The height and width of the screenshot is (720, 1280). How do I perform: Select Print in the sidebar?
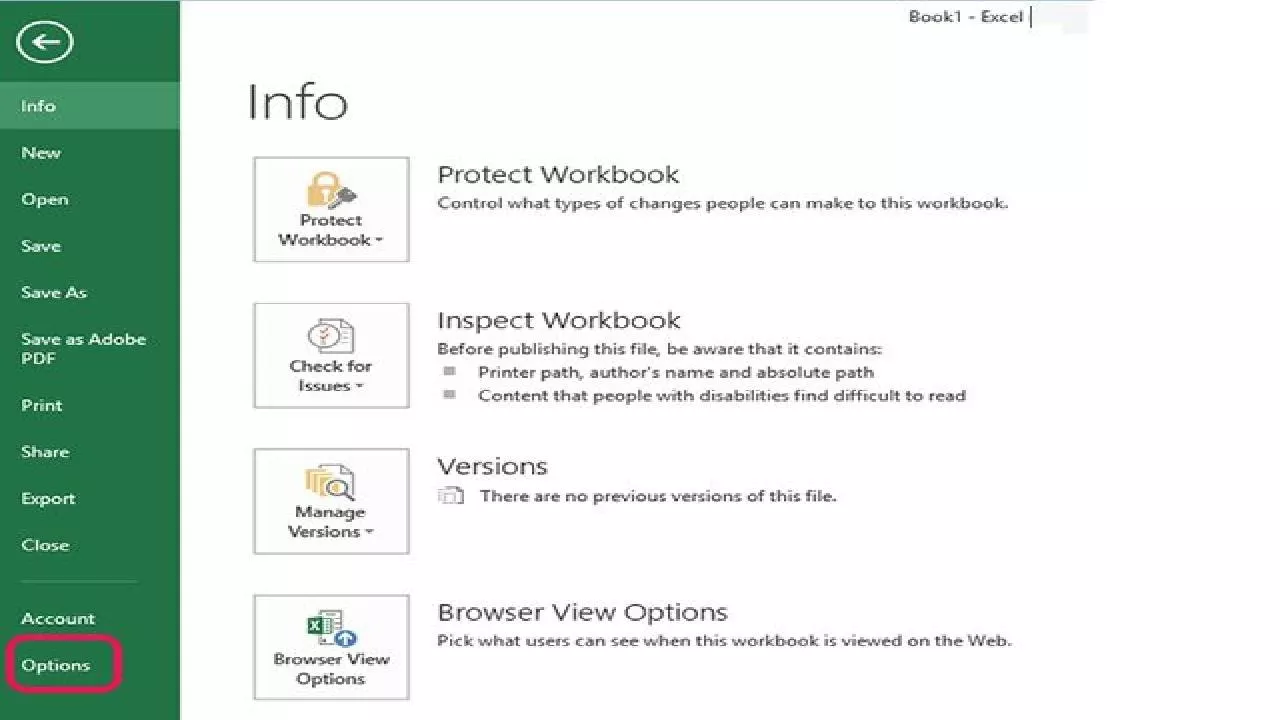pos(42,405)
